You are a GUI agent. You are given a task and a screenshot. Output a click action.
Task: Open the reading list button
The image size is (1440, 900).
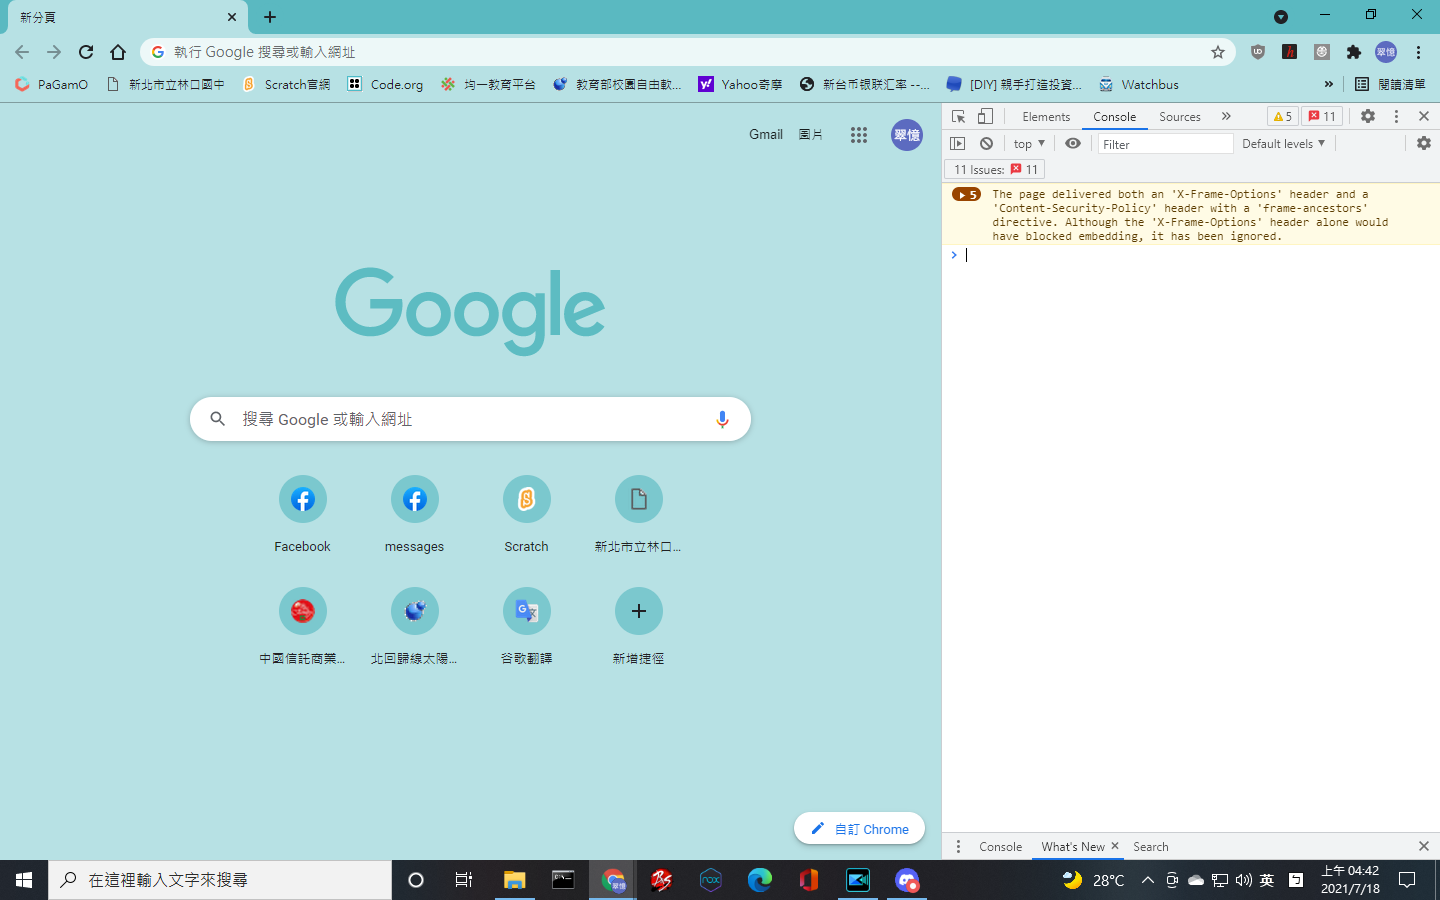tap(1390, 84)
